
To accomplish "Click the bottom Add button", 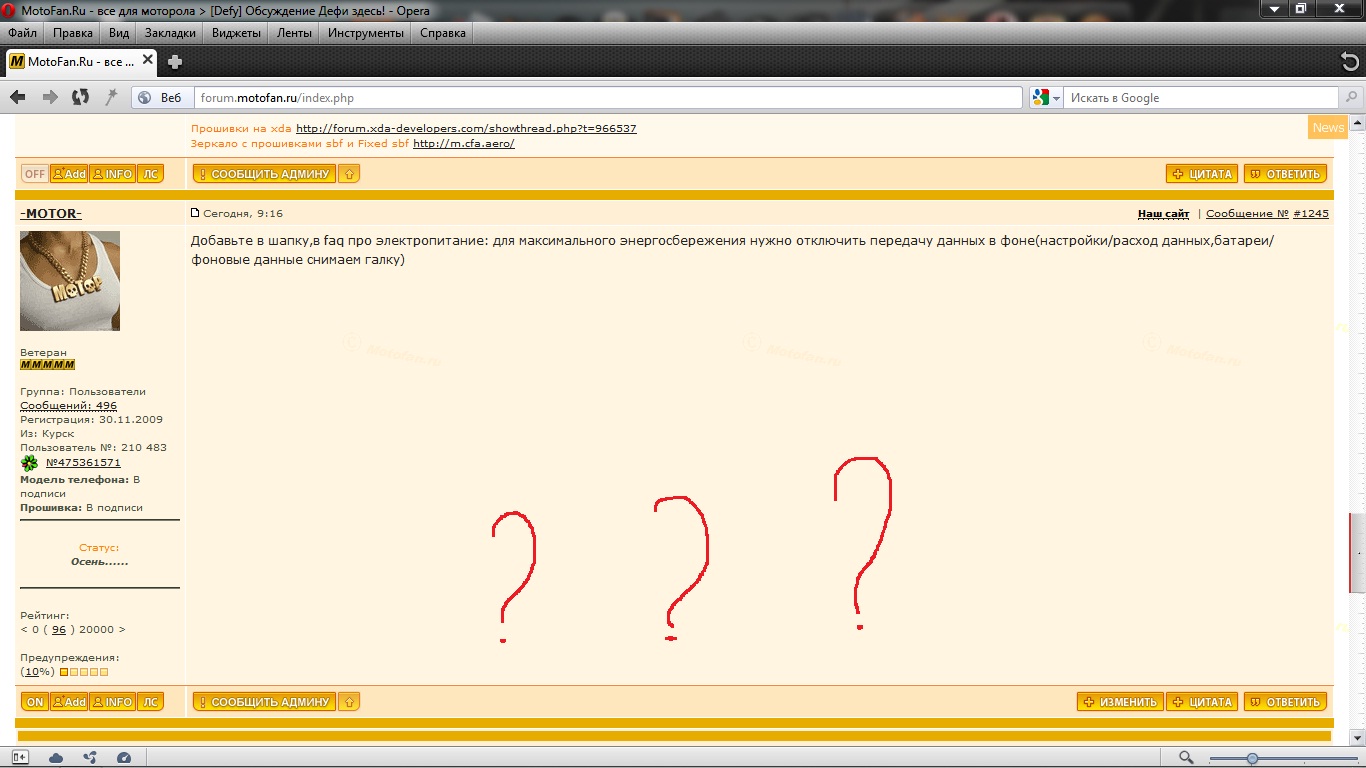I will (x=69, y=701).
